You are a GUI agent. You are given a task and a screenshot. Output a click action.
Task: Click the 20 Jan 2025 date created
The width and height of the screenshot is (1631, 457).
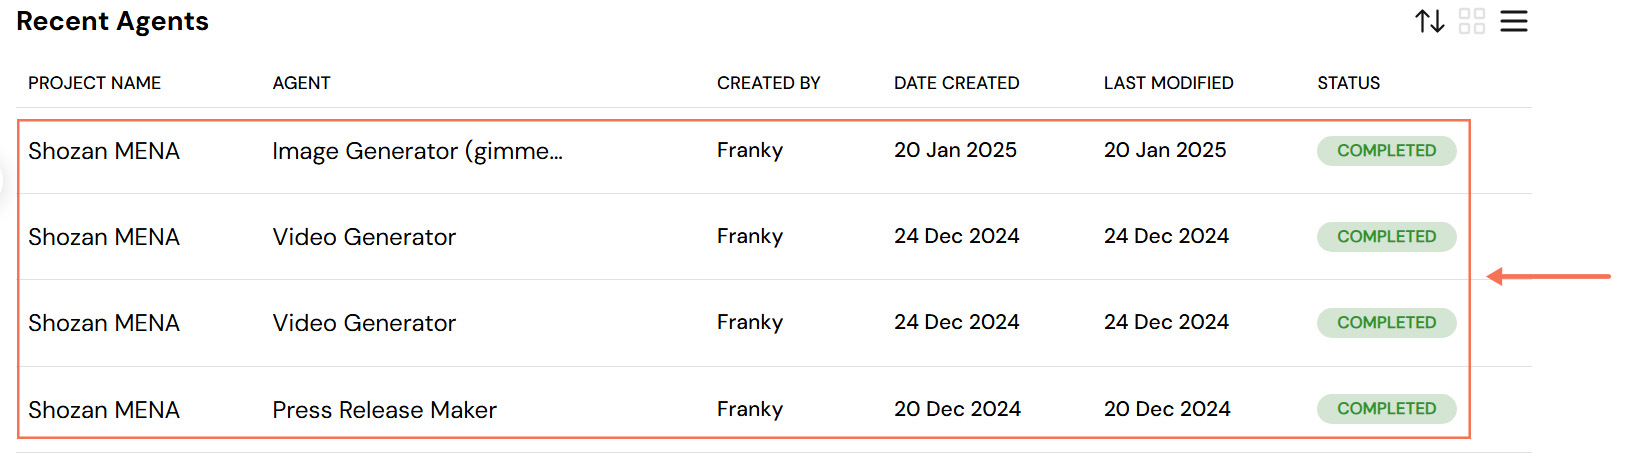tap(955, 150)
